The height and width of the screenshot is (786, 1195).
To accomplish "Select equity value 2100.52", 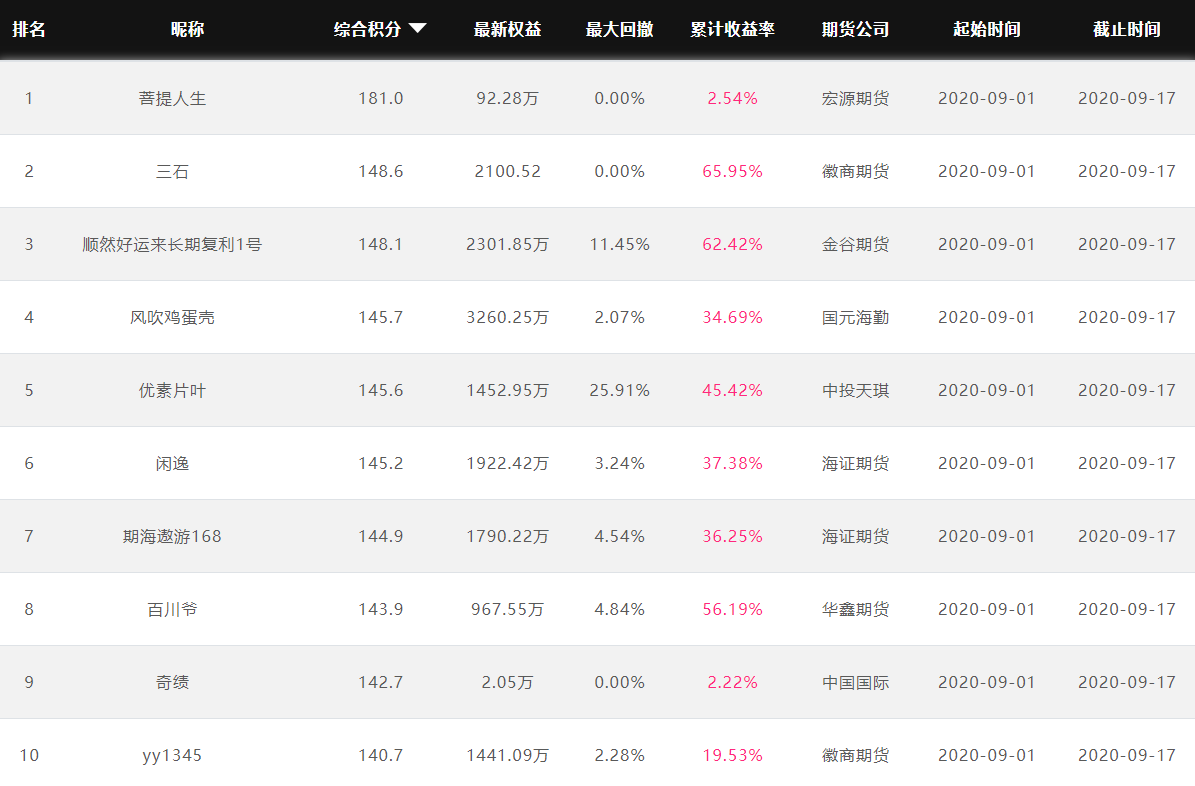I will (x=508, y=172).
